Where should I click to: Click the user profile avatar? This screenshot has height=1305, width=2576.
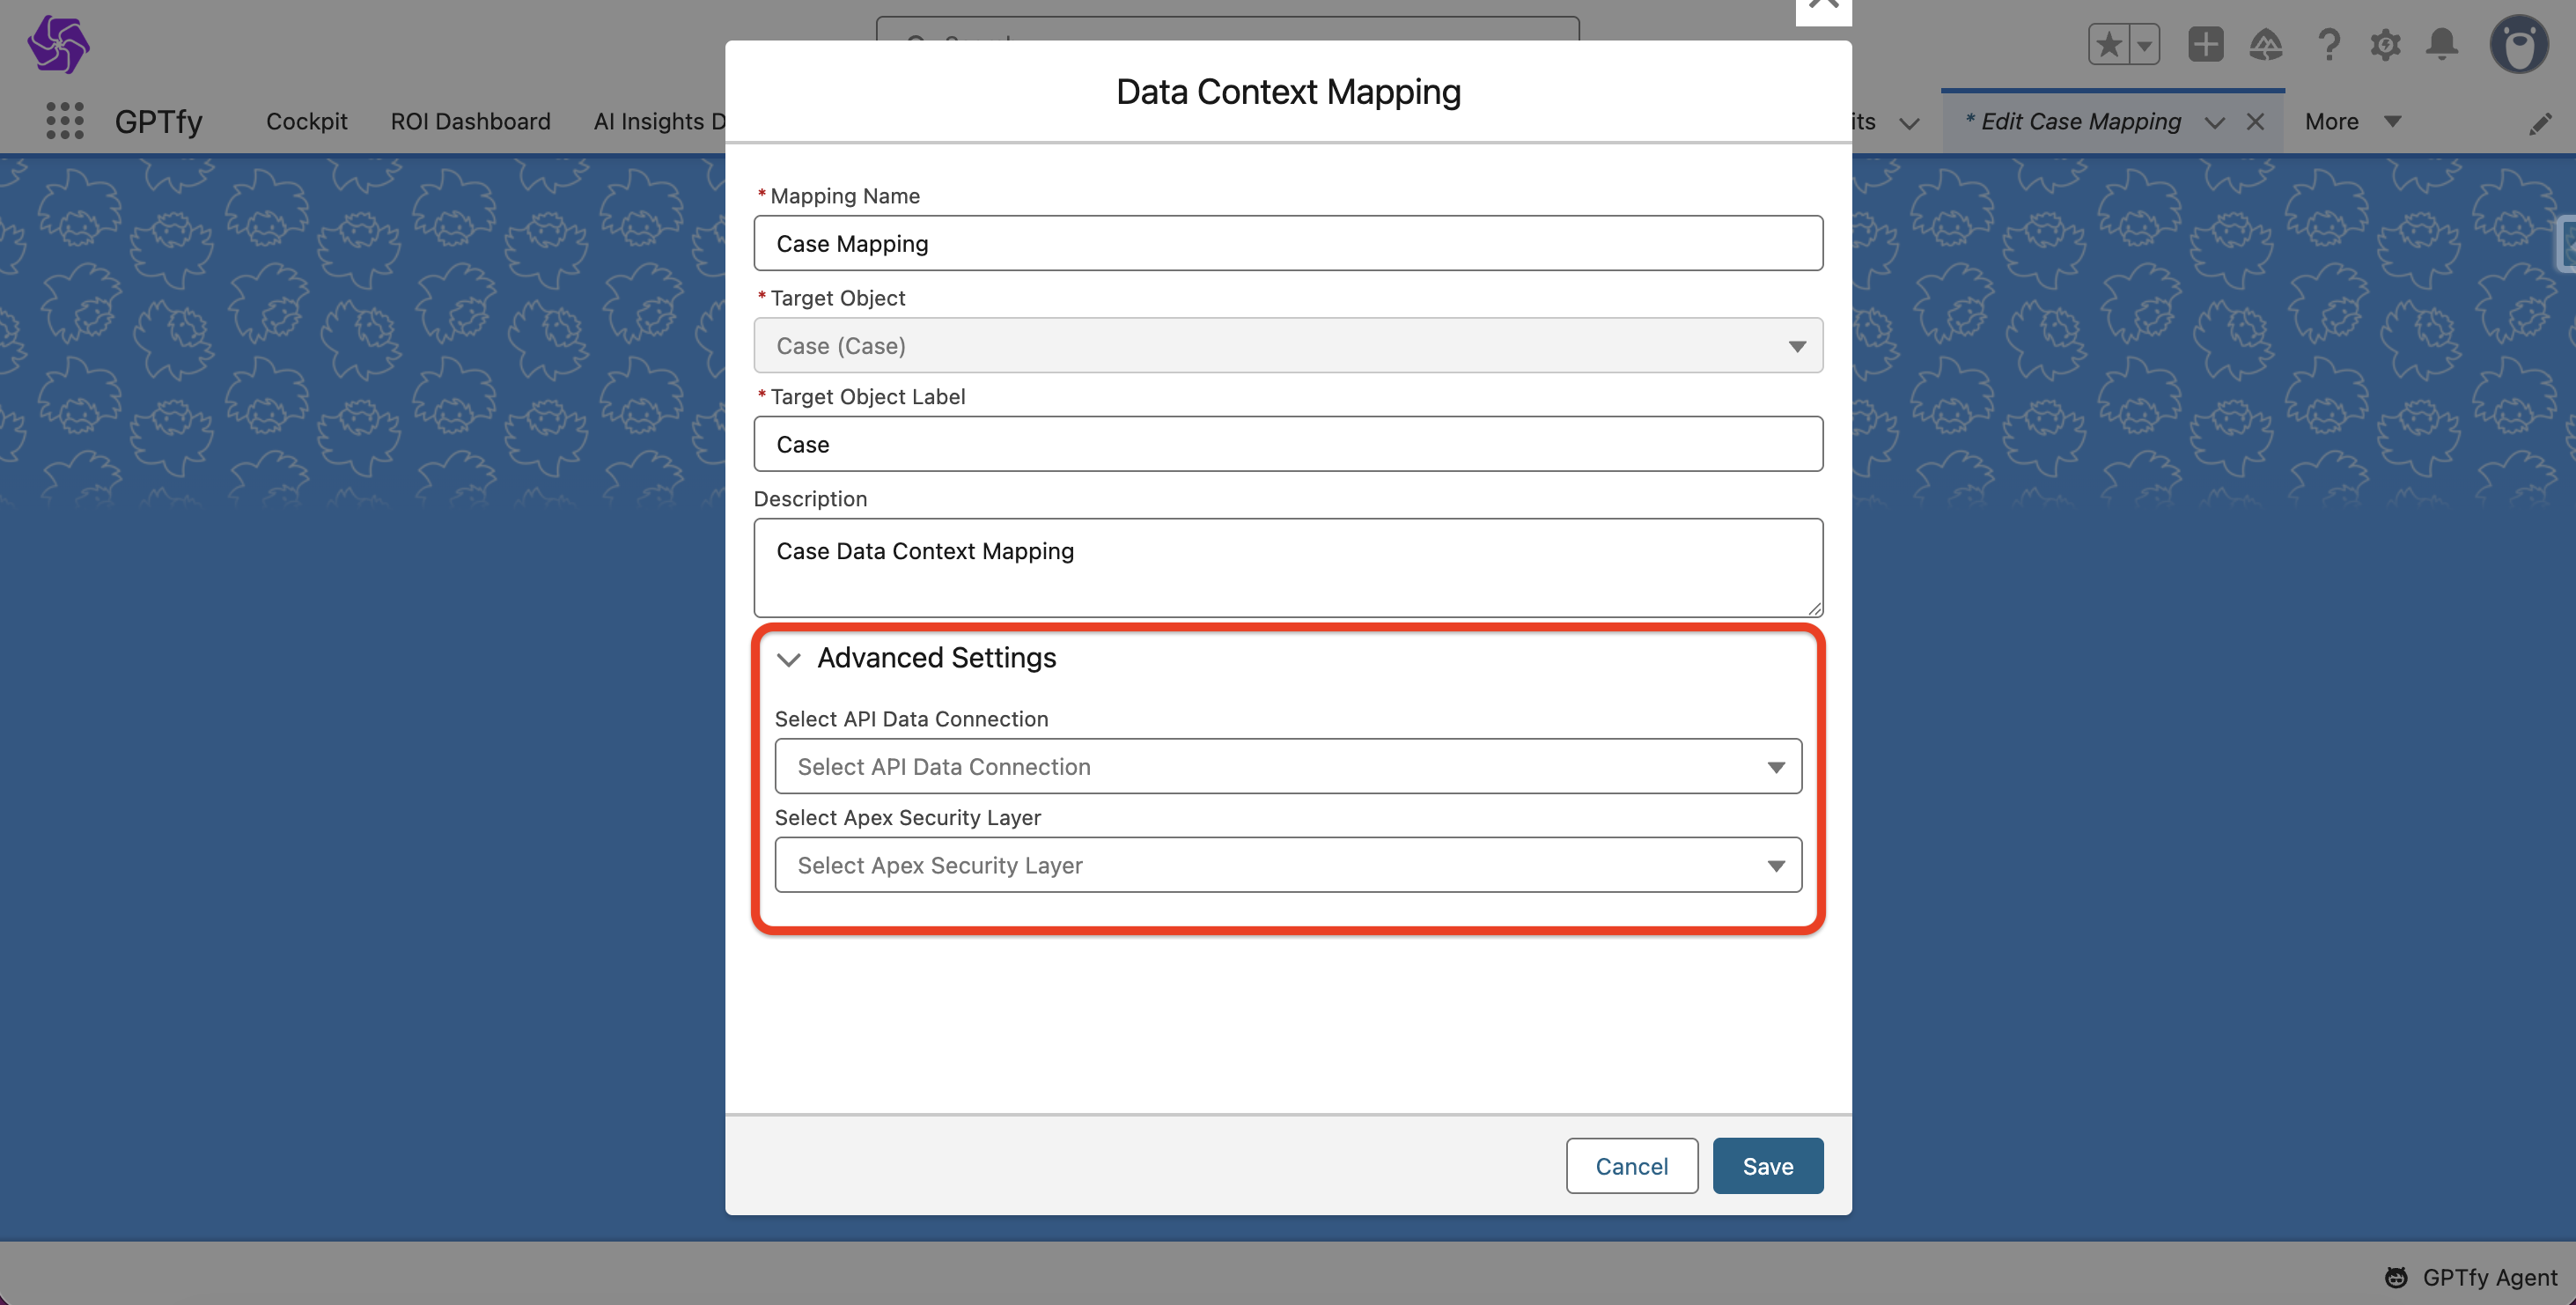(x=2518, y=44)
